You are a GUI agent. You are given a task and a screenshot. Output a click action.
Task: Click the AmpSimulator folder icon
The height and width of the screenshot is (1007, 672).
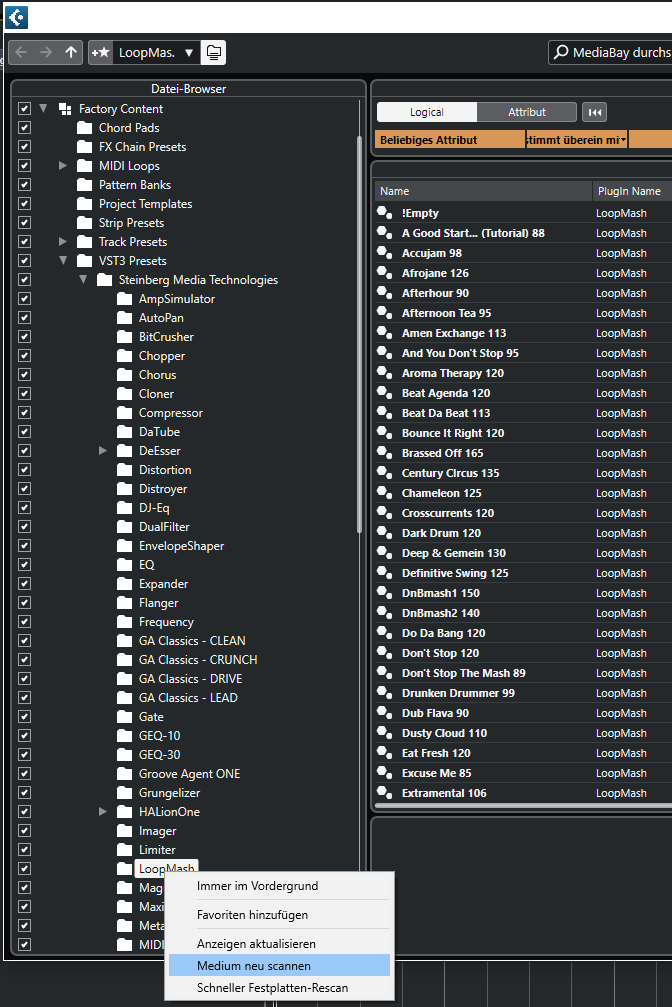click(x=125, y=299)
